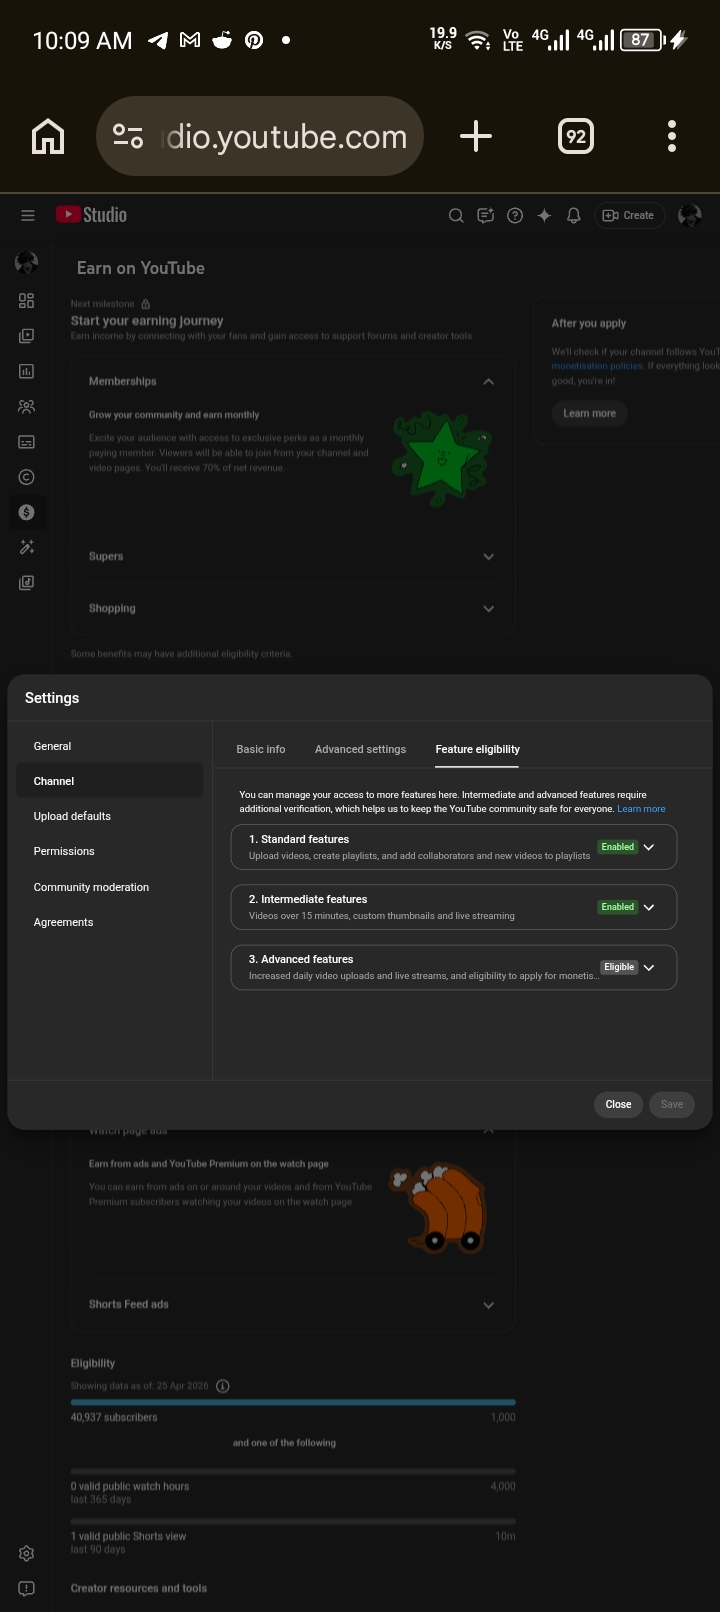Screen dimensions: 720x1612
Task: Click the green star Memberships illustration
Action: 440,456
